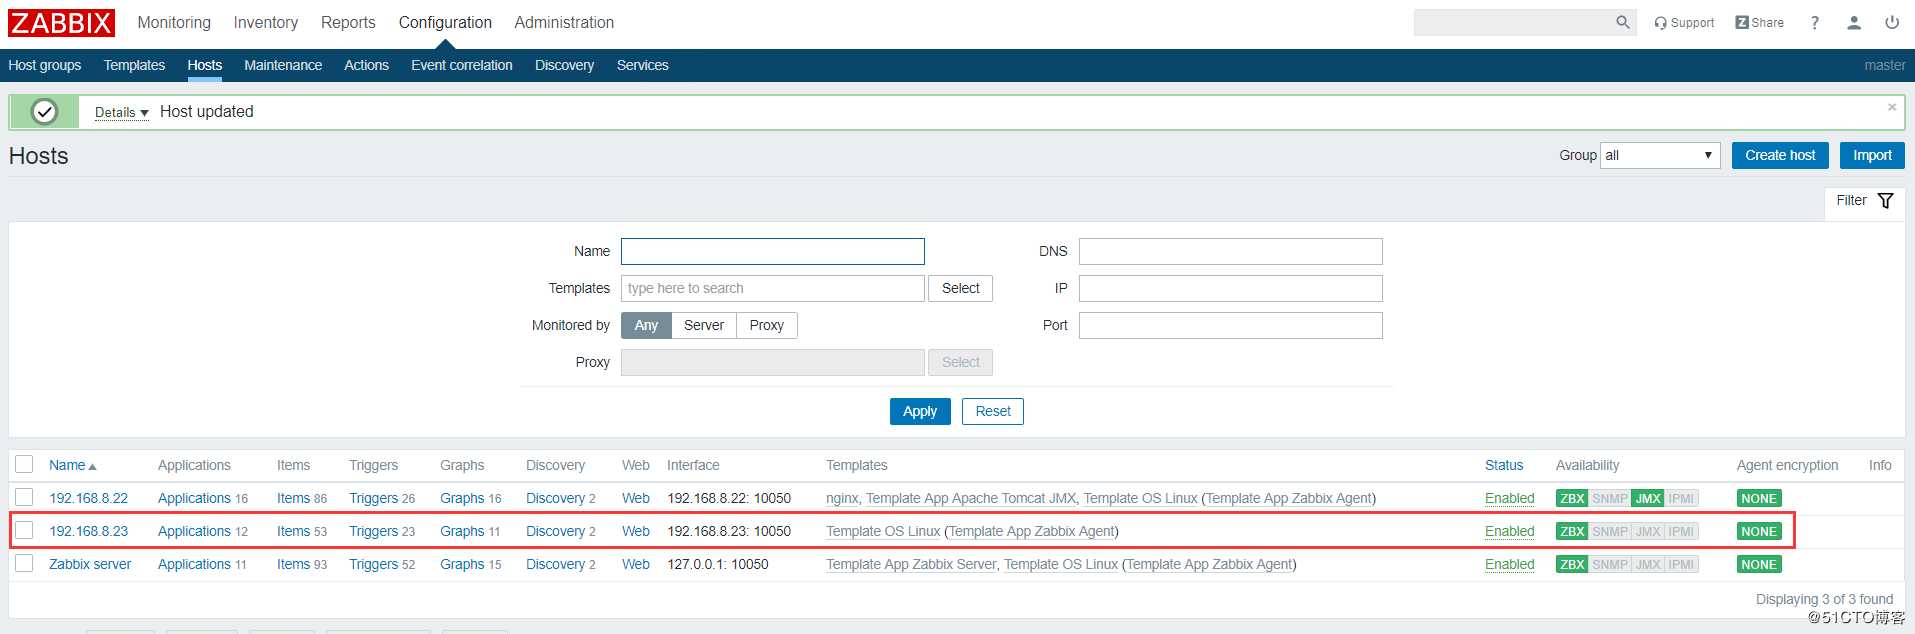Screen dimensions: 1915x634
Task: Click the sign out power icon
Action: [1892, 22]
